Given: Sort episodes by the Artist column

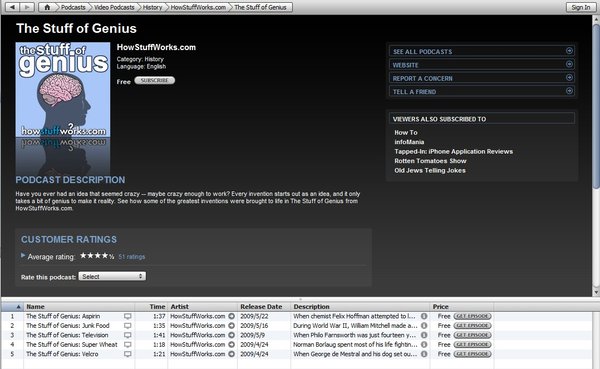Looking at the screenshot, I should pyautogui.click(x=202, y=307).
